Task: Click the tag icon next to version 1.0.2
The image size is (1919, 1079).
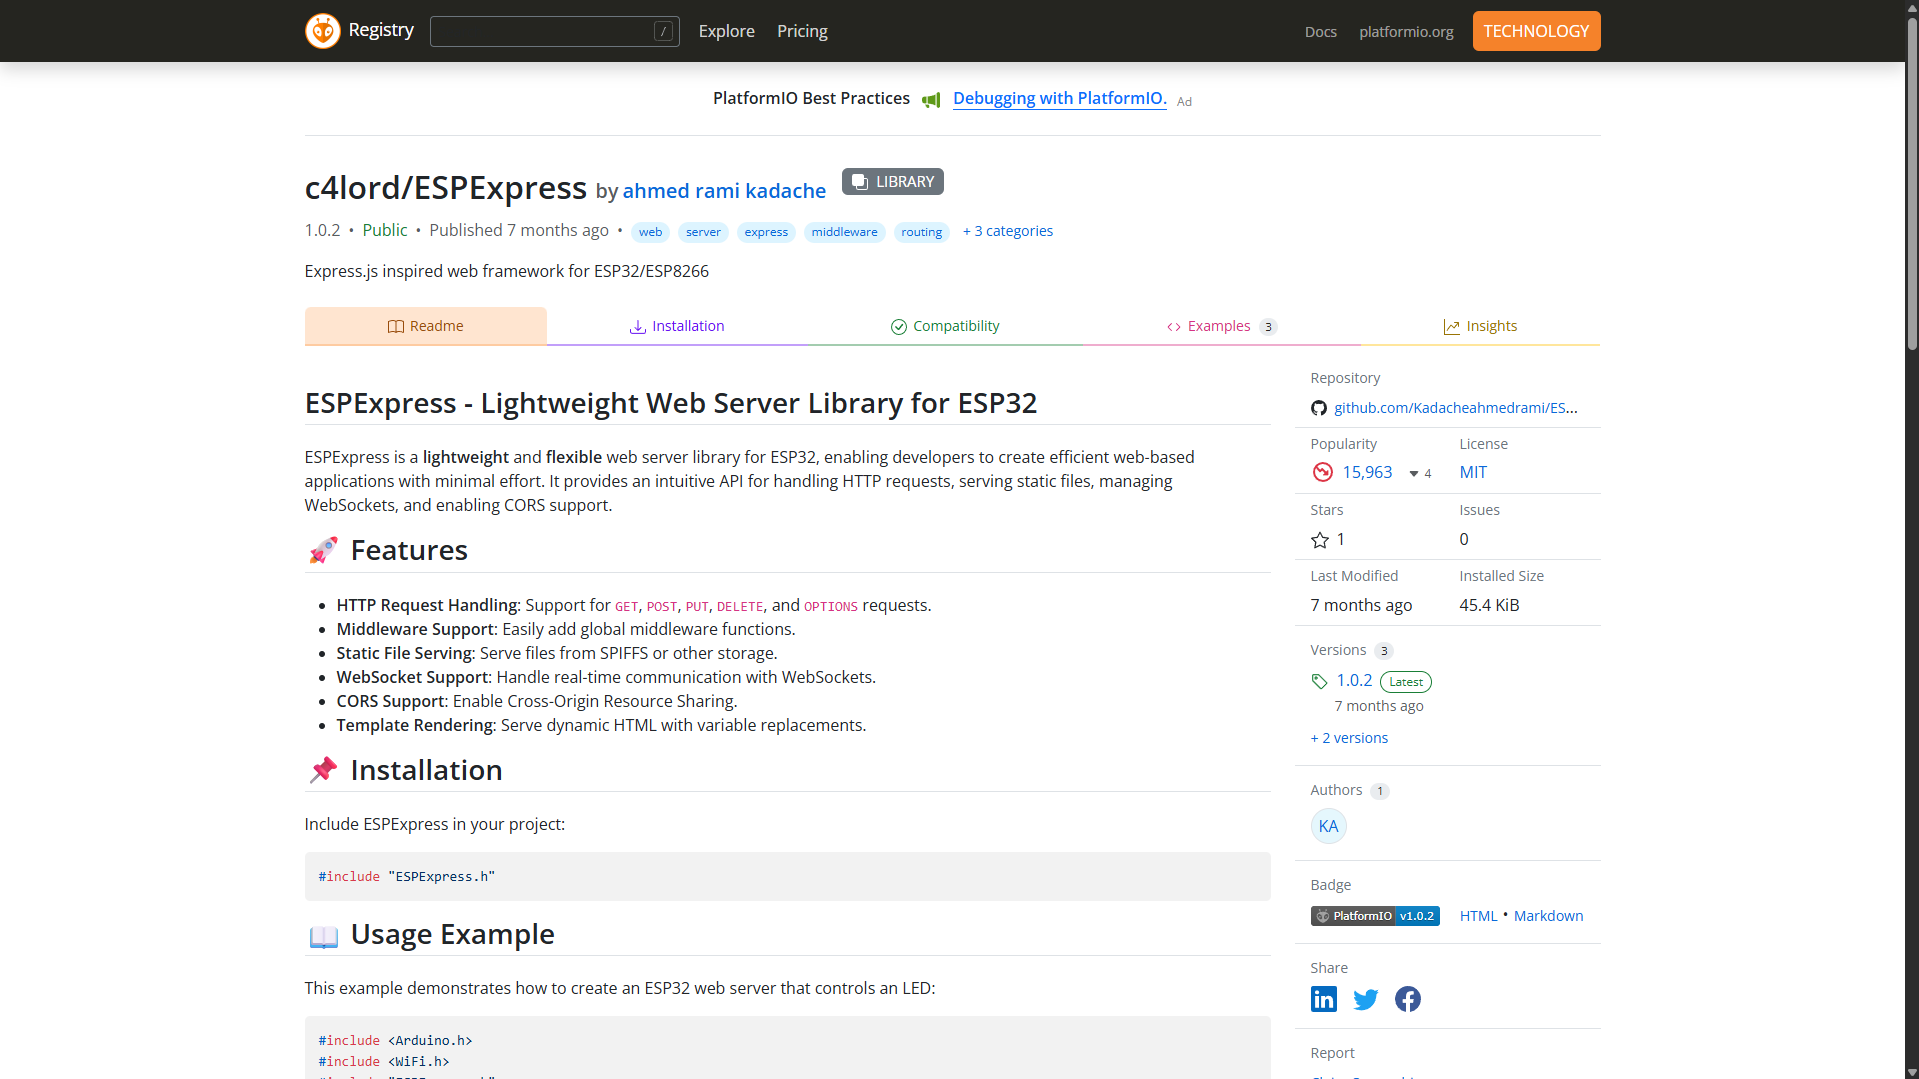Action: (x=1318, y=681)
